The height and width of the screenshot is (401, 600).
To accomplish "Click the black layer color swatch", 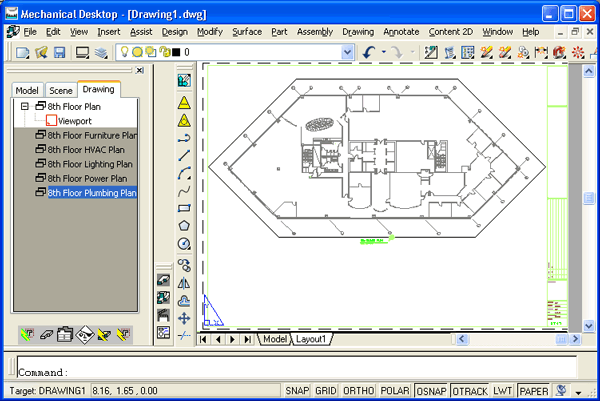I will [x=177, y=52].
